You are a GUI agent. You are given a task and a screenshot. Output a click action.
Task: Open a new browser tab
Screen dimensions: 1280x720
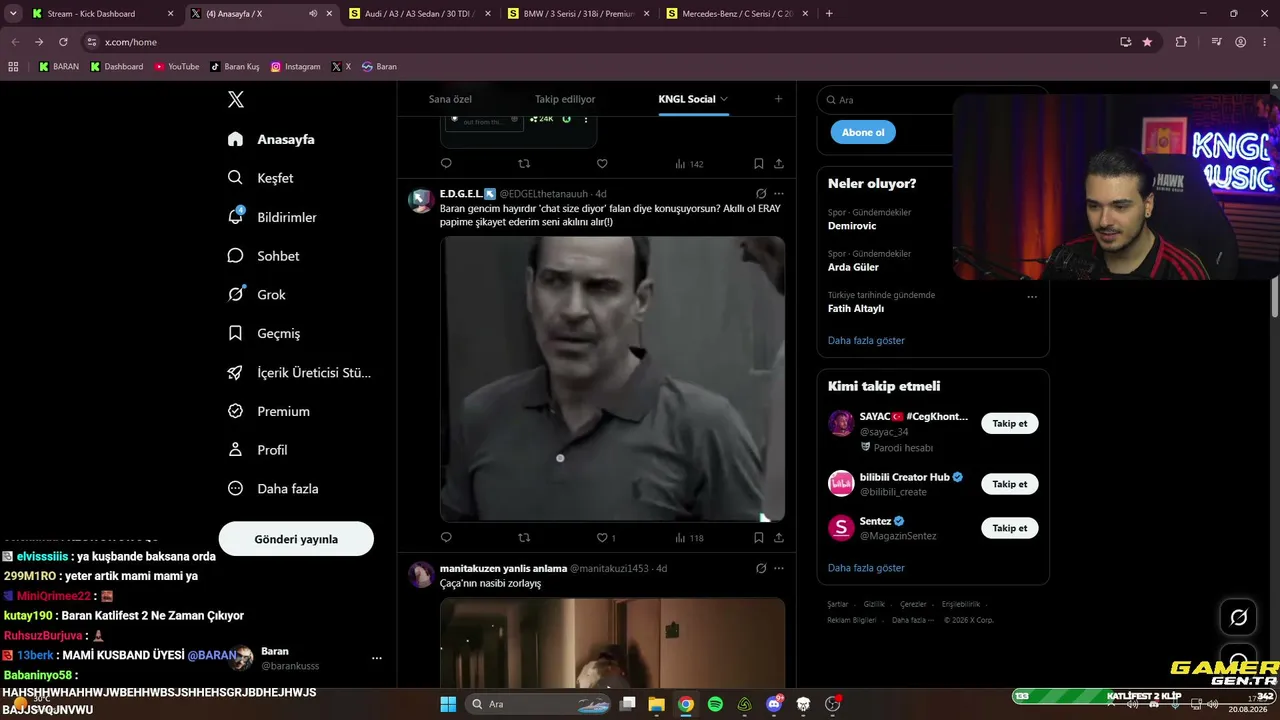(829, 14)
